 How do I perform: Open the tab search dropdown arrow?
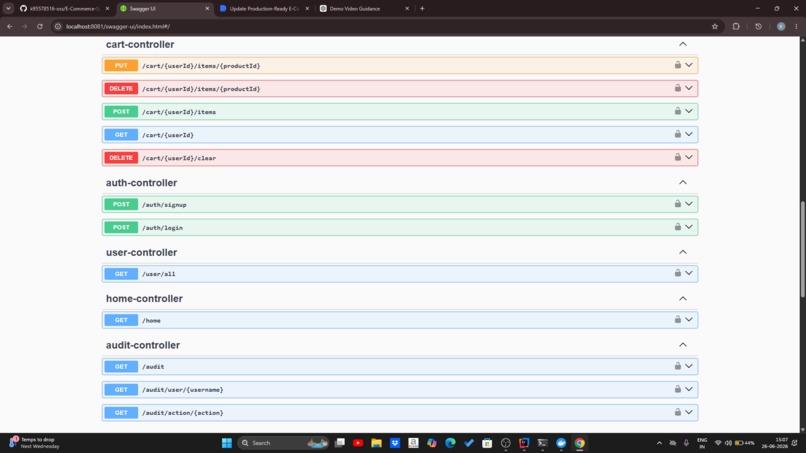click(8, 9)
